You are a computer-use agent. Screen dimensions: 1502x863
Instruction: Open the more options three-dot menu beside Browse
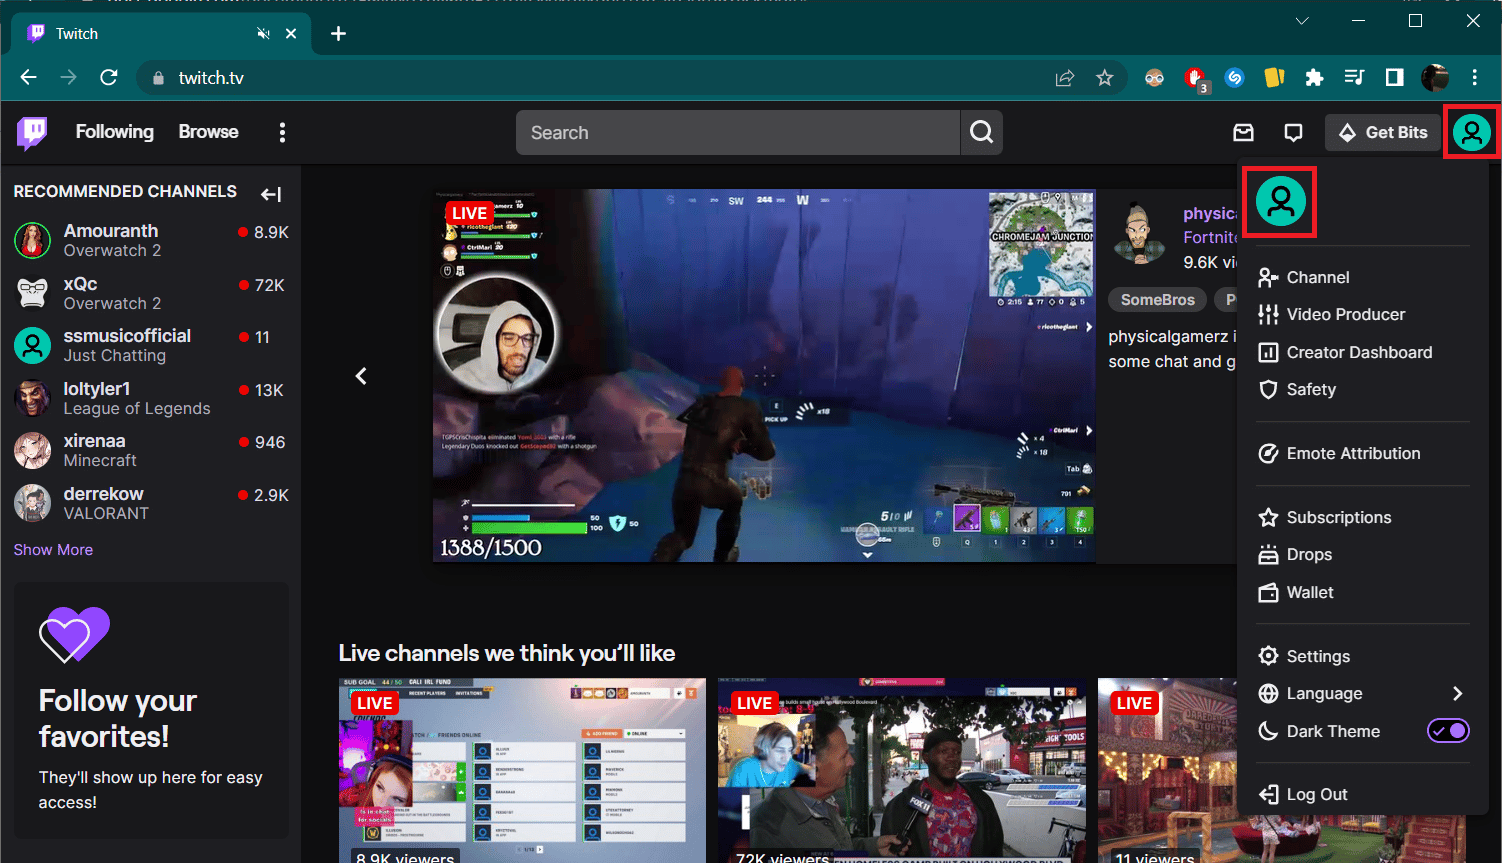pyautogui.click(x=283, y=132)
